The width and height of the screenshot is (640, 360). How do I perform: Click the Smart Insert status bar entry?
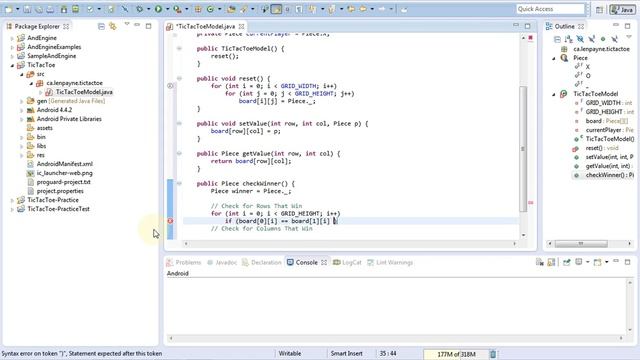347,354
